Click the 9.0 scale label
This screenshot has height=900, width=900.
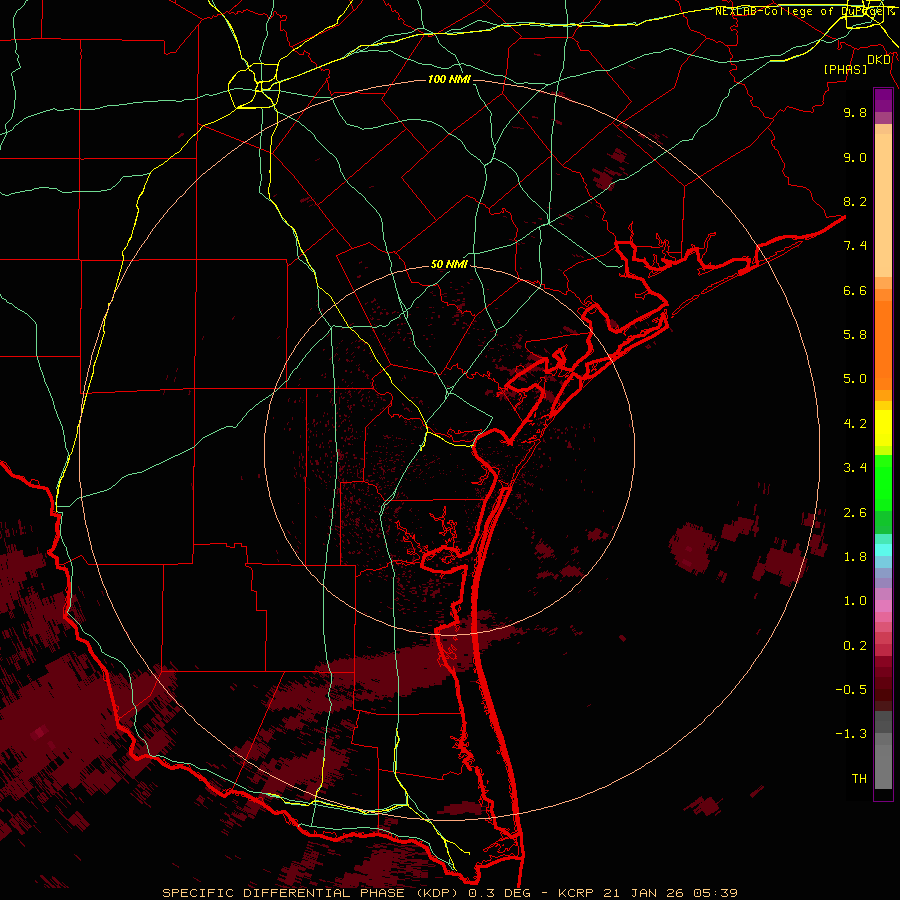(855, 157)
